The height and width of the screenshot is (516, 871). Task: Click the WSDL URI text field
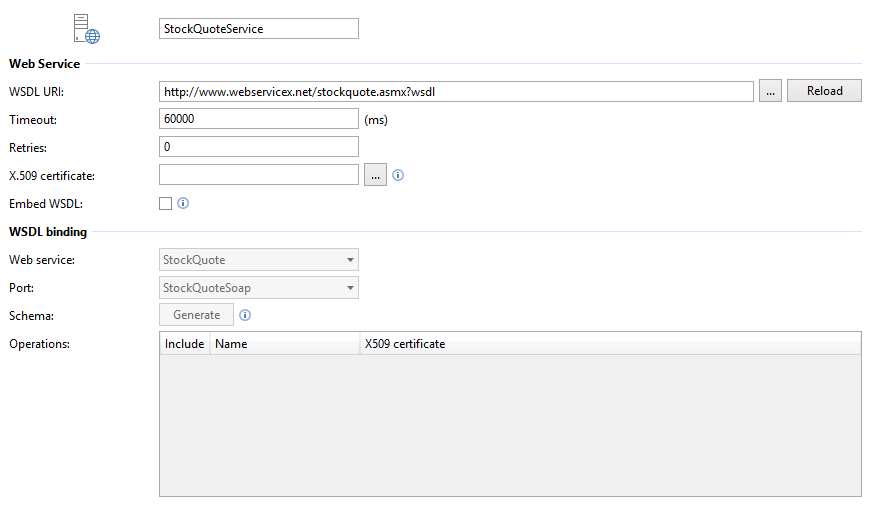[x=456, y=91]
